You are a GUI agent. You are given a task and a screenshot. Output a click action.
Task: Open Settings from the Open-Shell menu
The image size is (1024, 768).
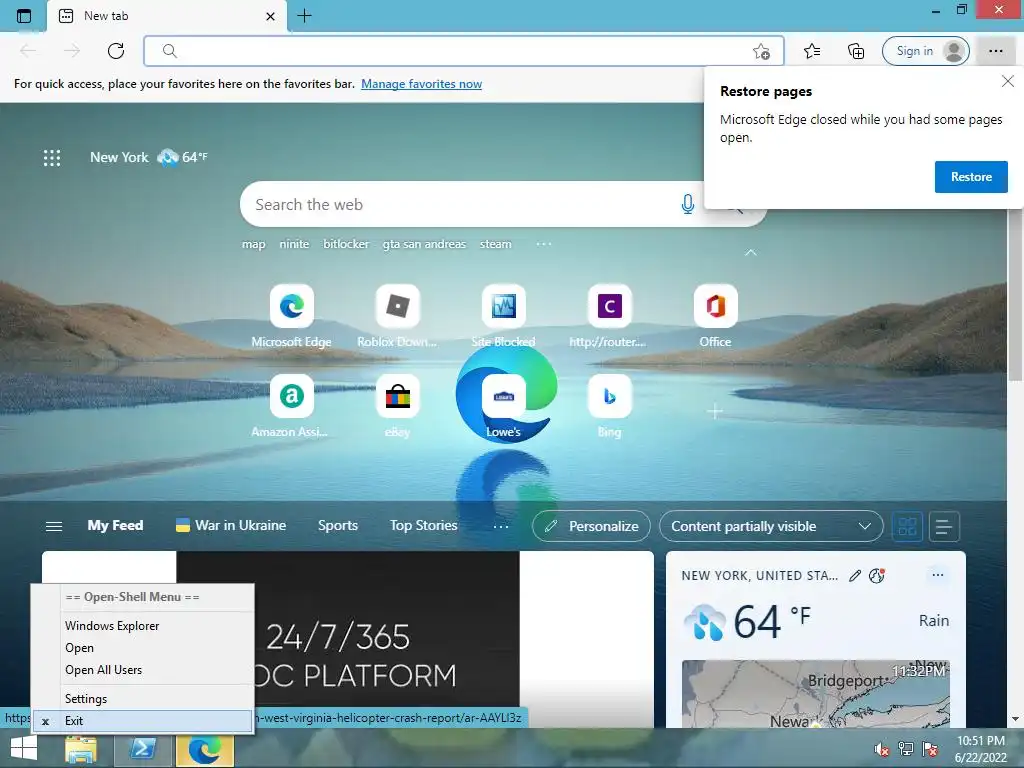click(143, 699)
